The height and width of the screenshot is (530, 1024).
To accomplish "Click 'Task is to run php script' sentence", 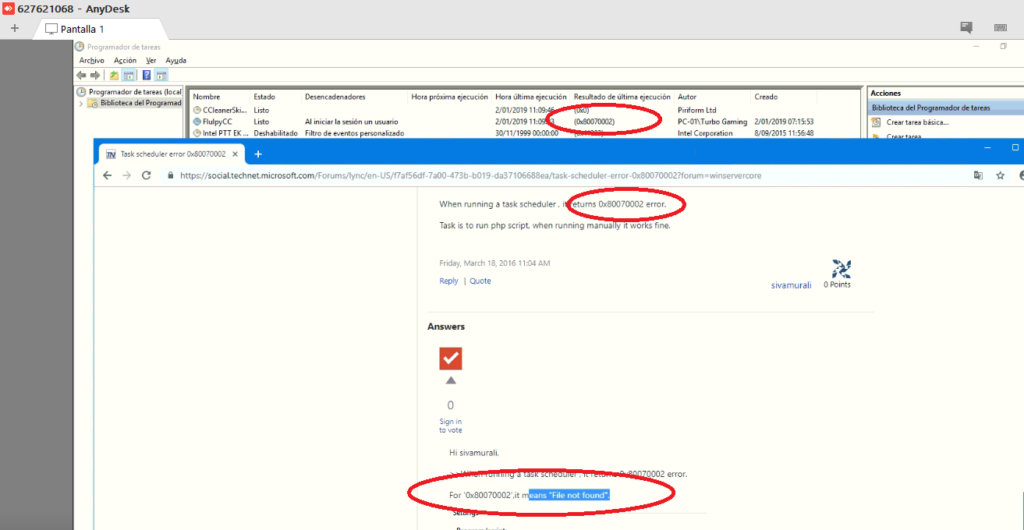I will point(555,226).
